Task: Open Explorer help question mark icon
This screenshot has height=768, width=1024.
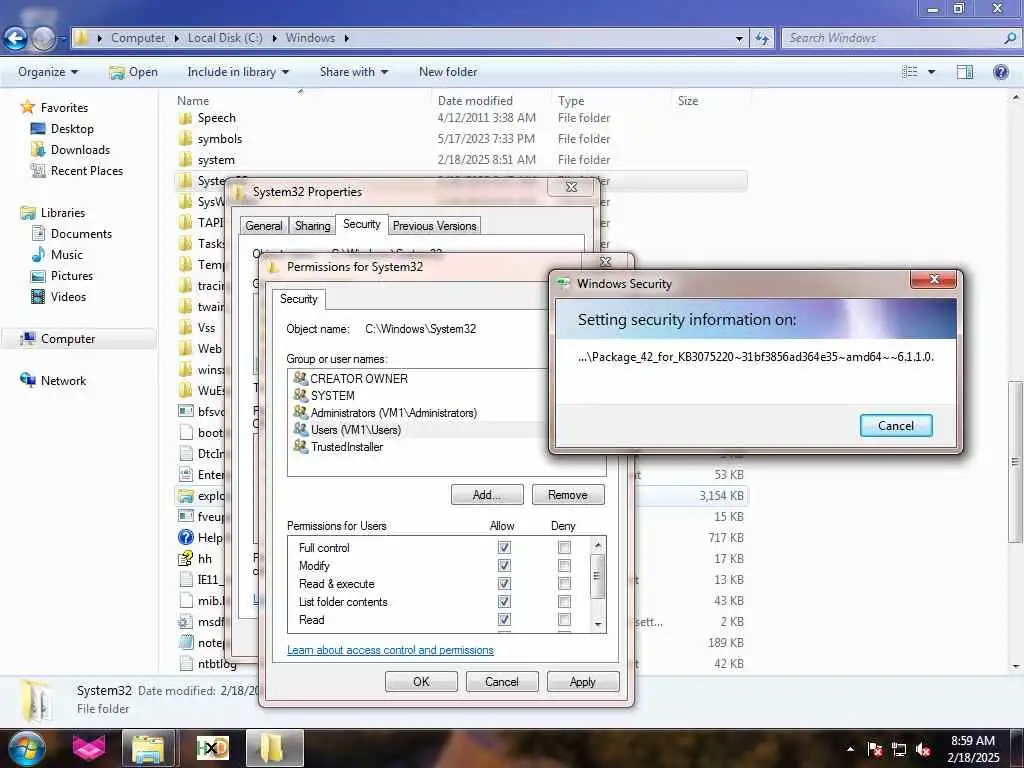Action: [x=1000, y=72]
